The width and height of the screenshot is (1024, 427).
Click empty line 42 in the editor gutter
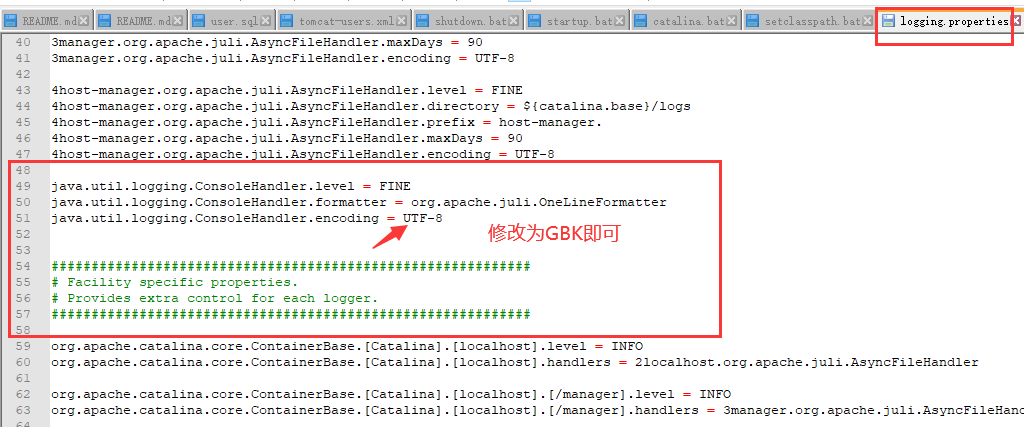(x=22, y=74)
